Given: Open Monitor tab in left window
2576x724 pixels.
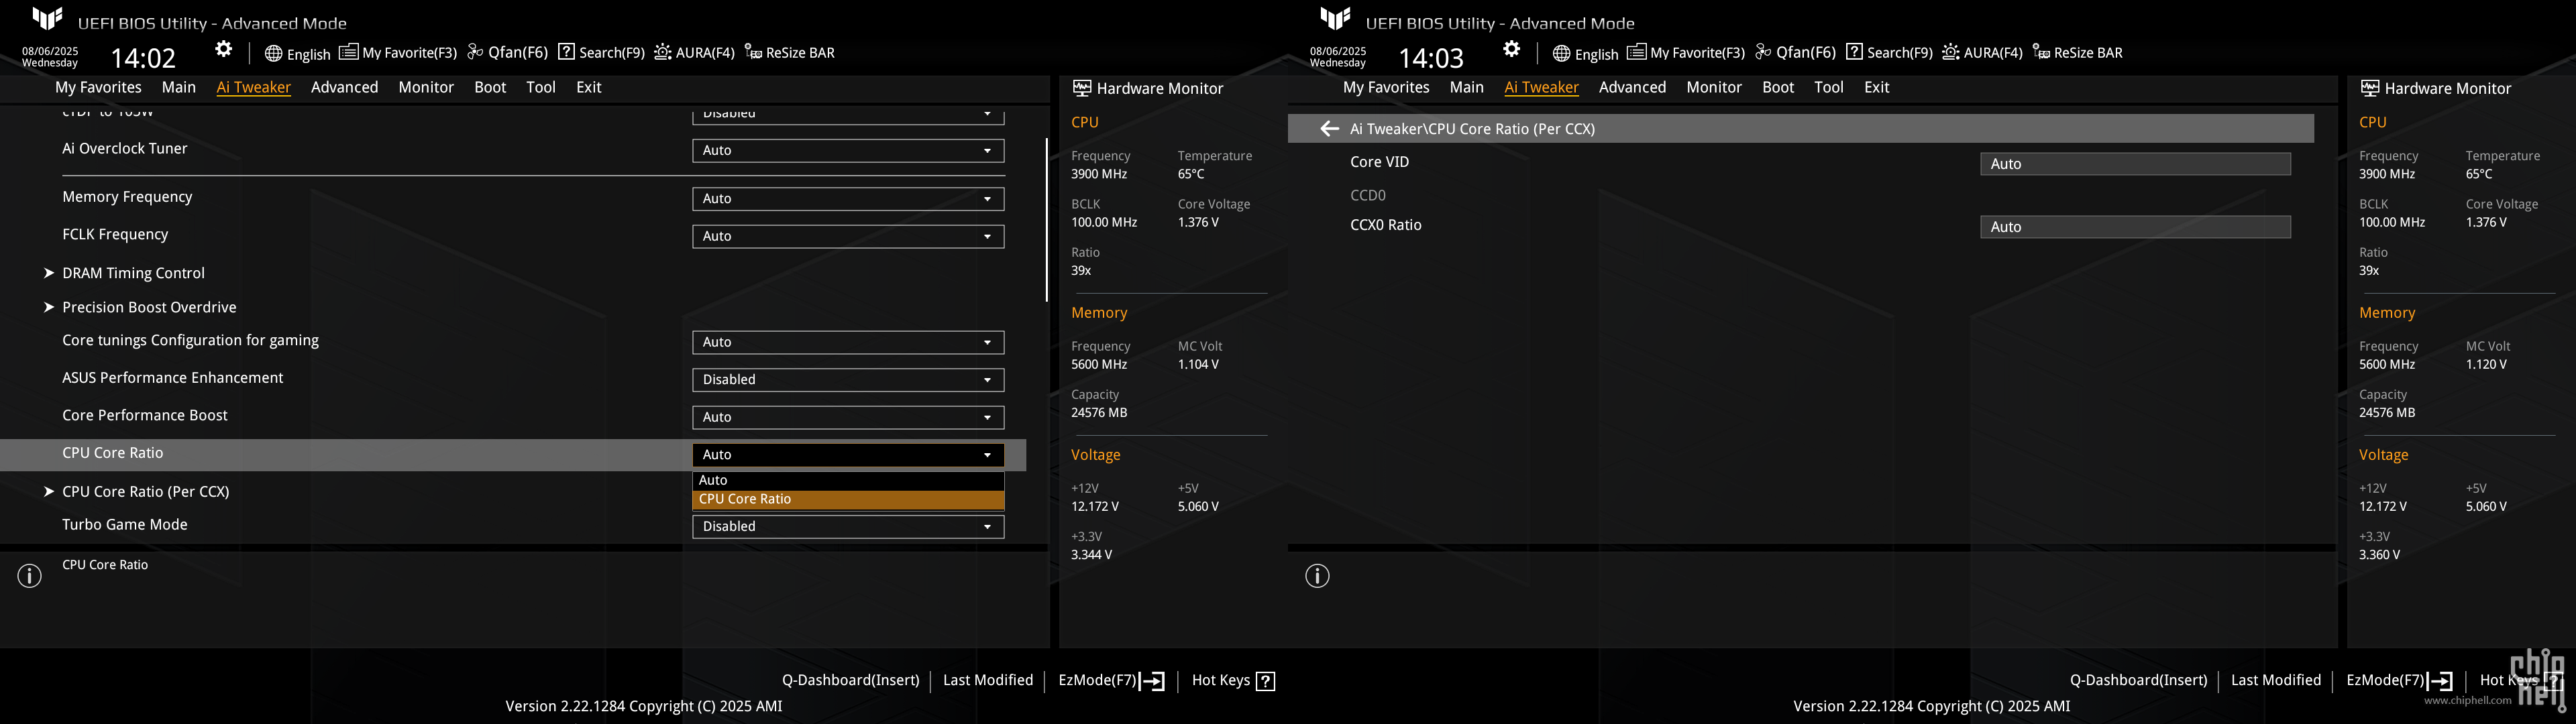Looking at the screenshot, I should (426, 87).
